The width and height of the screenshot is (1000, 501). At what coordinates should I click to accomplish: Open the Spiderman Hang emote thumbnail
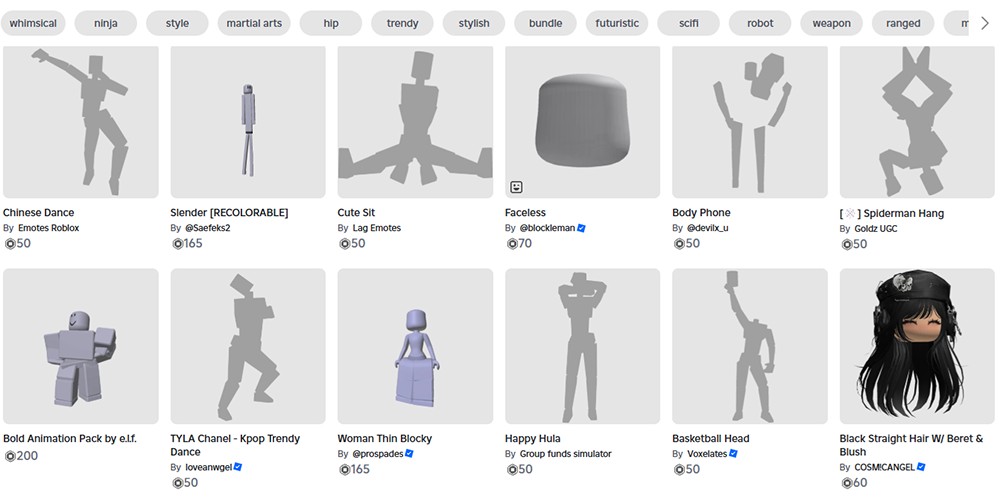pyautogui.click(x=917, y=121)
